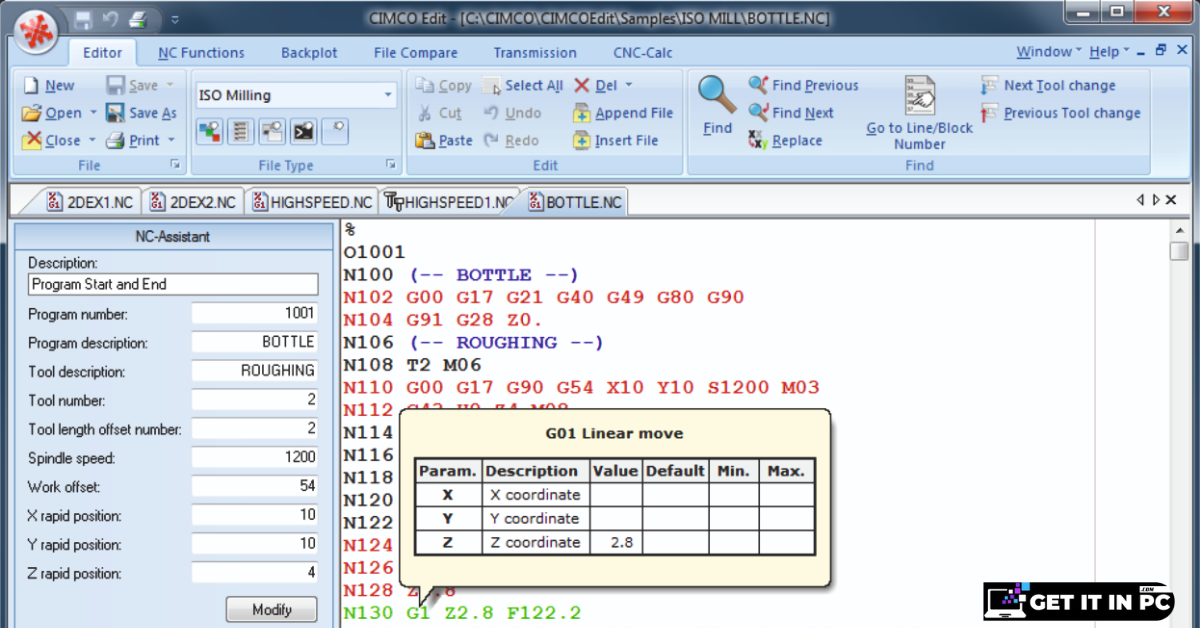Switch to the HIGHSPEED.NC document tab

click(312, 202)
